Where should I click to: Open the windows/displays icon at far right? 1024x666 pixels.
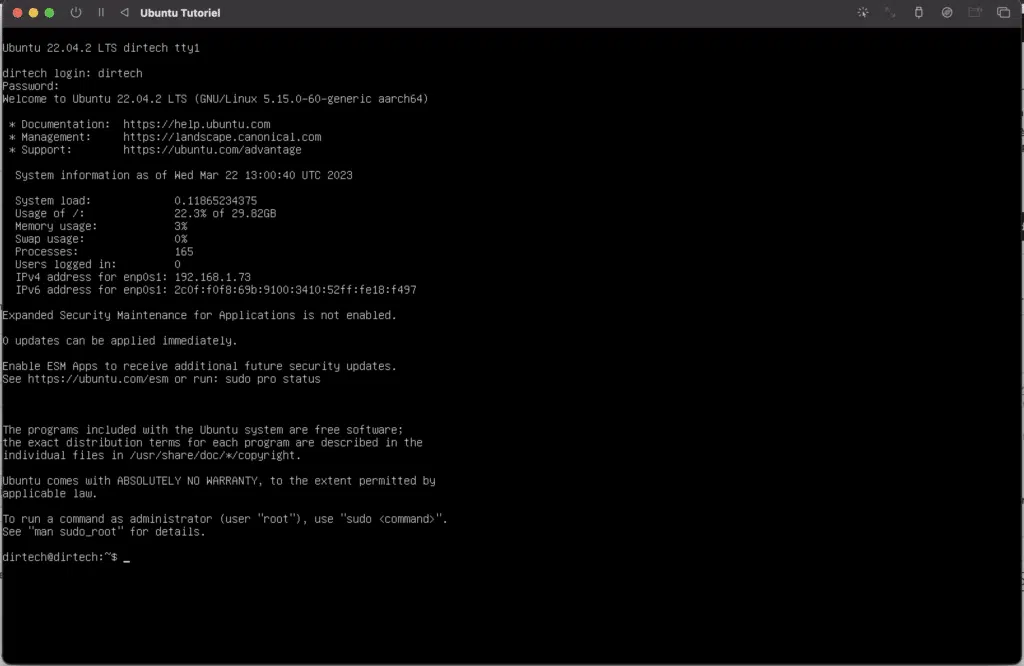[x=1003, y=12]
